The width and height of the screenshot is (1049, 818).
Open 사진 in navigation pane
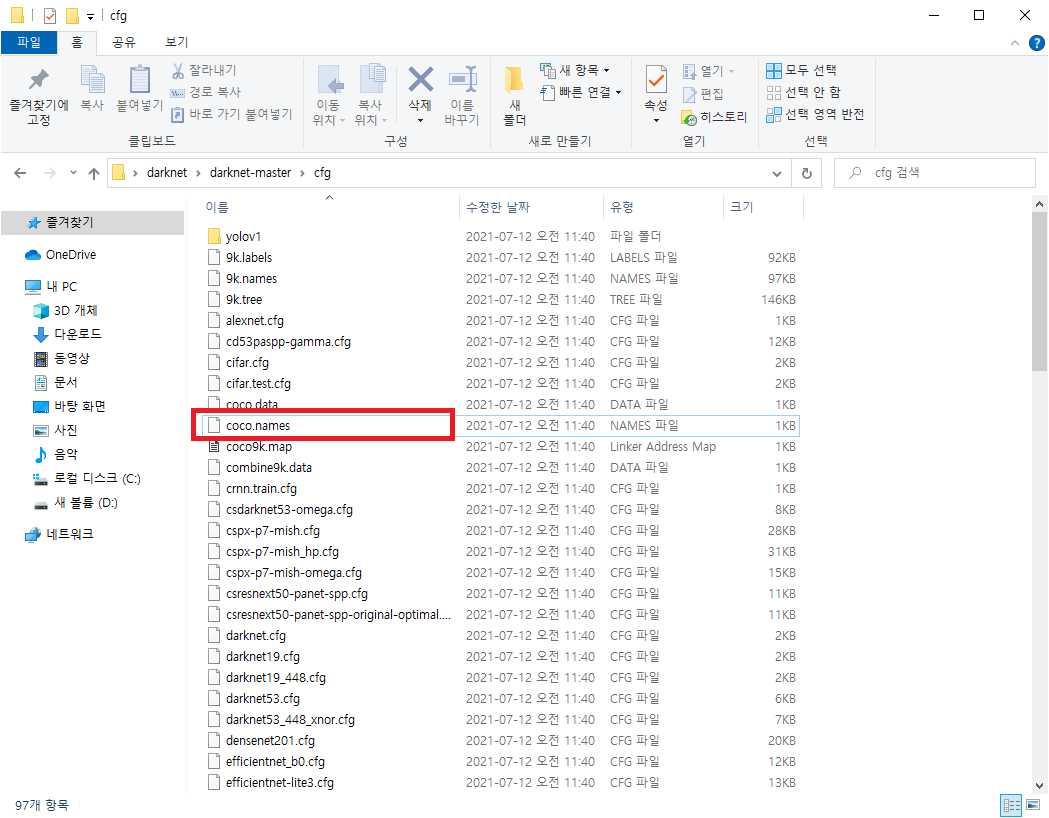56,430
